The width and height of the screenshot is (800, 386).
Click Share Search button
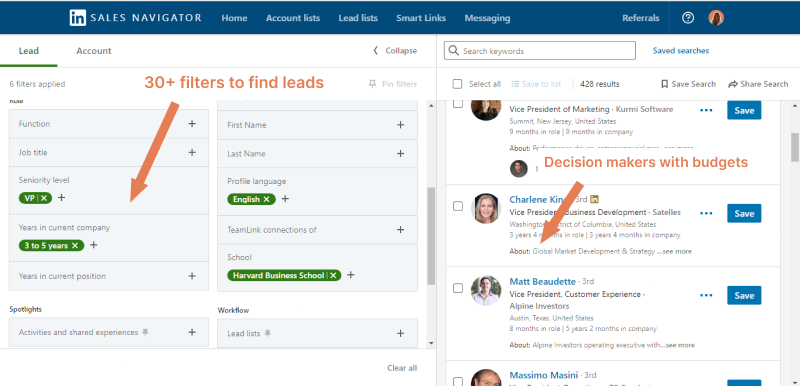tap(758, 84)
